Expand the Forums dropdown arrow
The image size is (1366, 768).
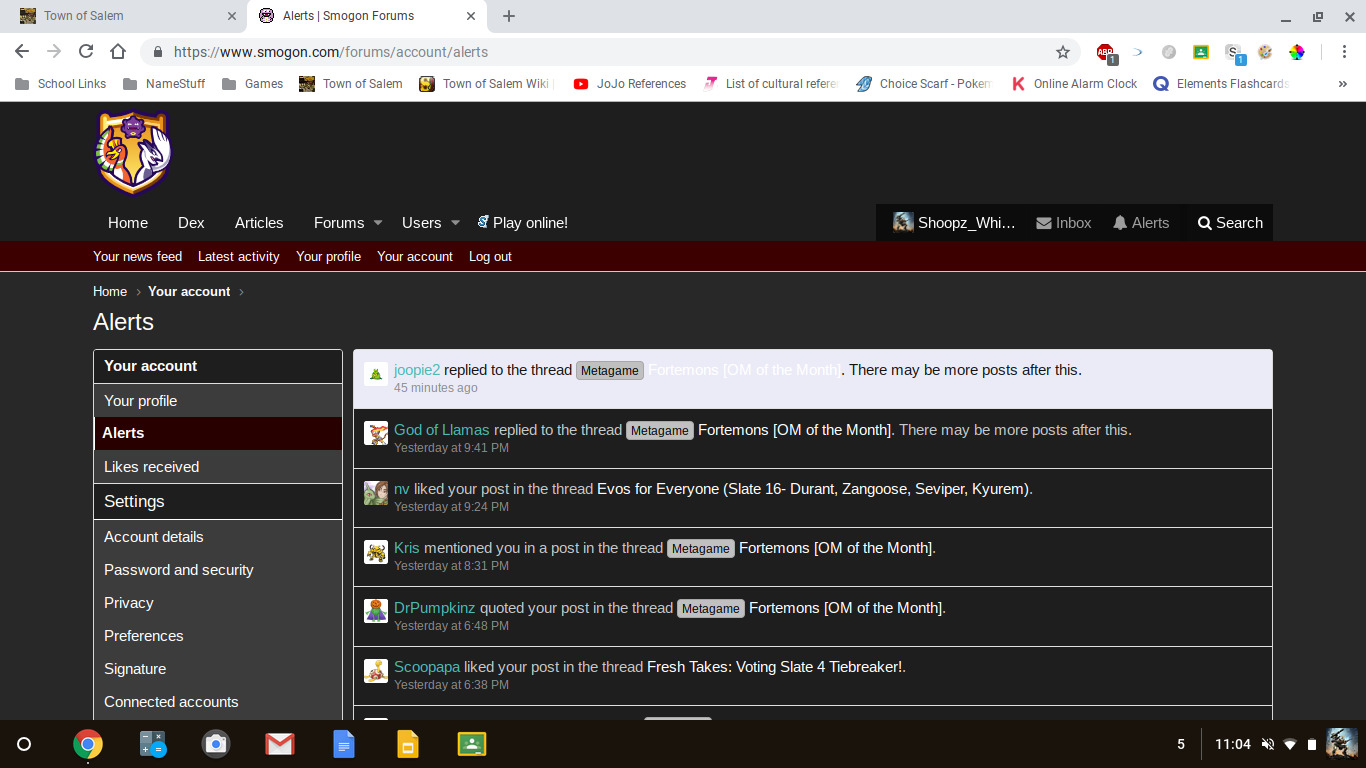point(378,223)
